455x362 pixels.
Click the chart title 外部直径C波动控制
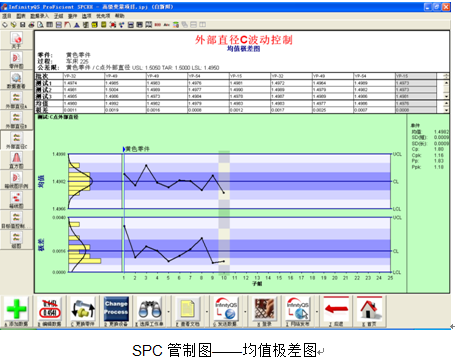244,40
